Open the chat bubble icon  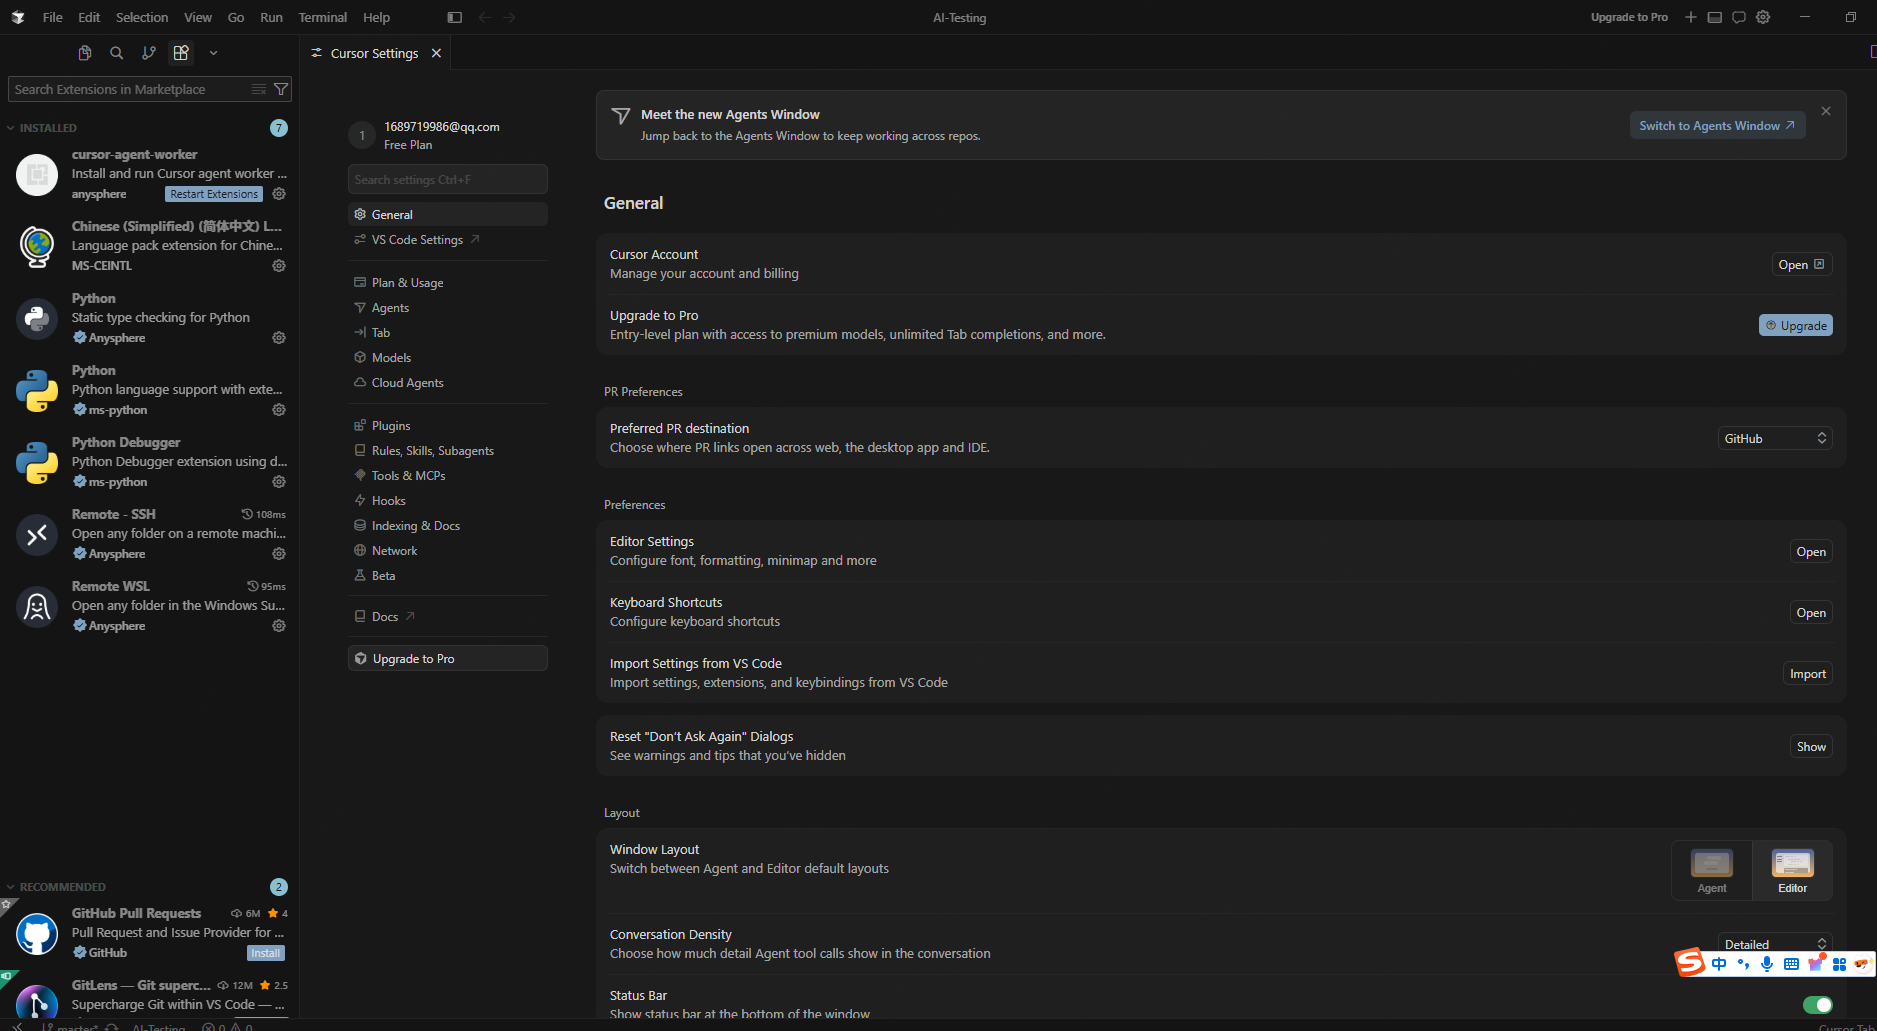[1739, 17]
